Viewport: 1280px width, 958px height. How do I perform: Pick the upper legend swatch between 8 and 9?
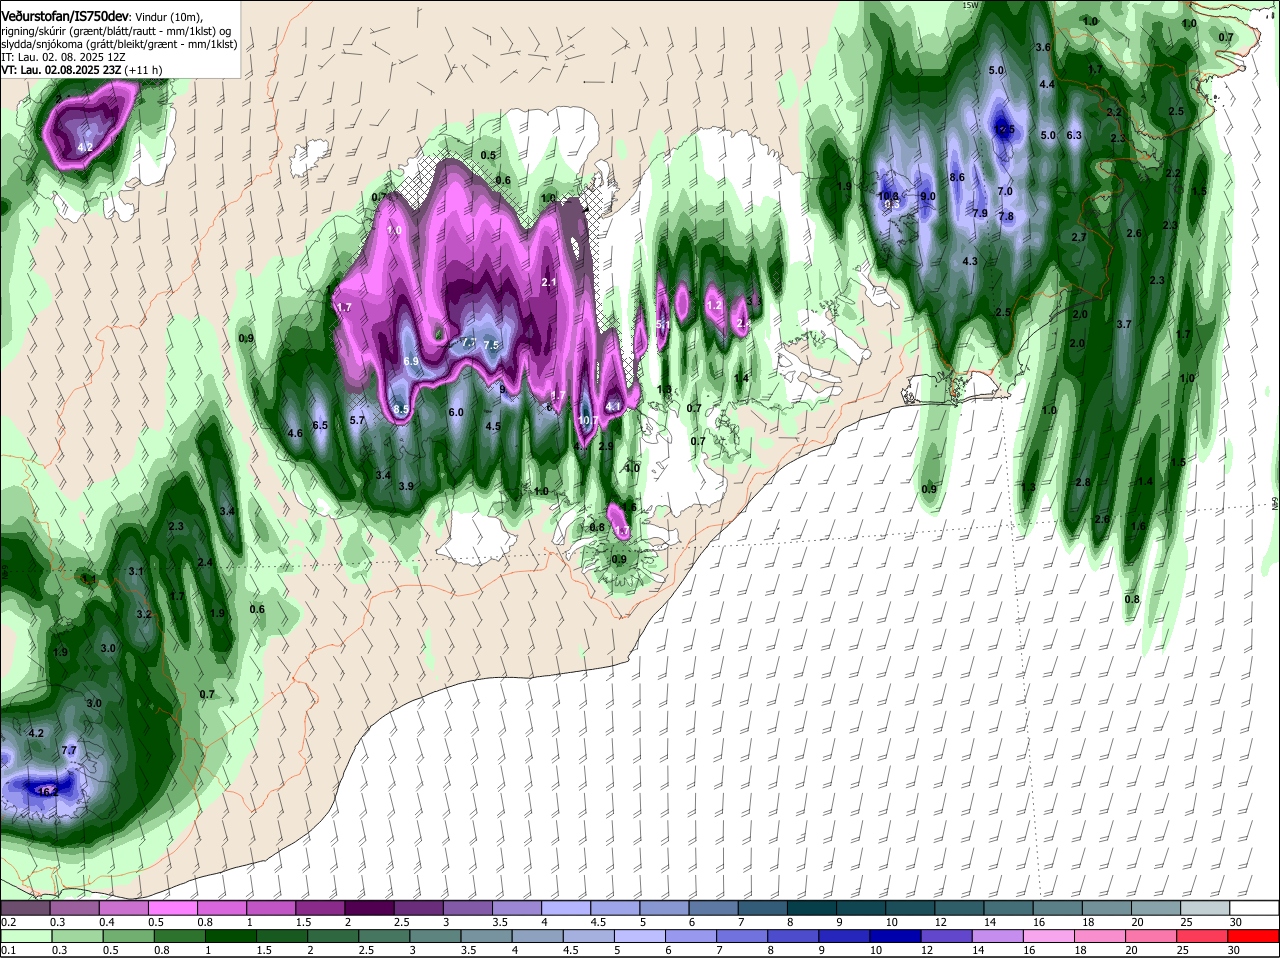tap(814, 908)
